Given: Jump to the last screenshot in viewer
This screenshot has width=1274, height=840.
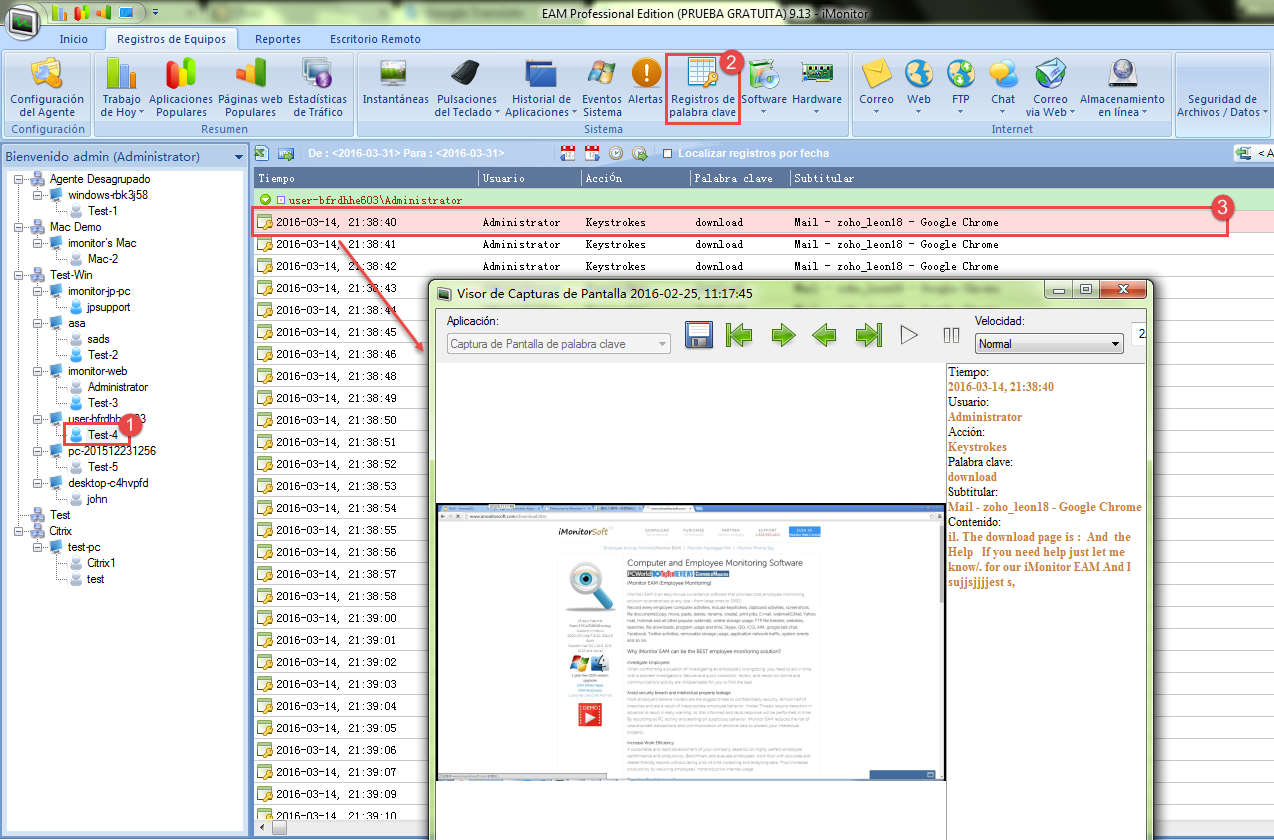Looking at the screenshot, I should 868,335.
